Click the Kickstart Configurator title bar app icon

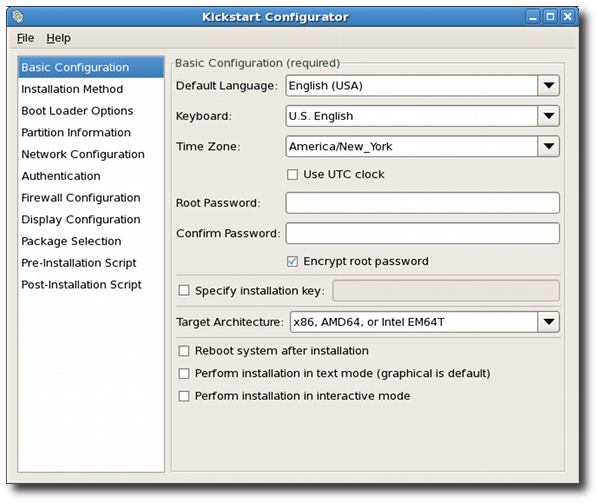point(18,16)
